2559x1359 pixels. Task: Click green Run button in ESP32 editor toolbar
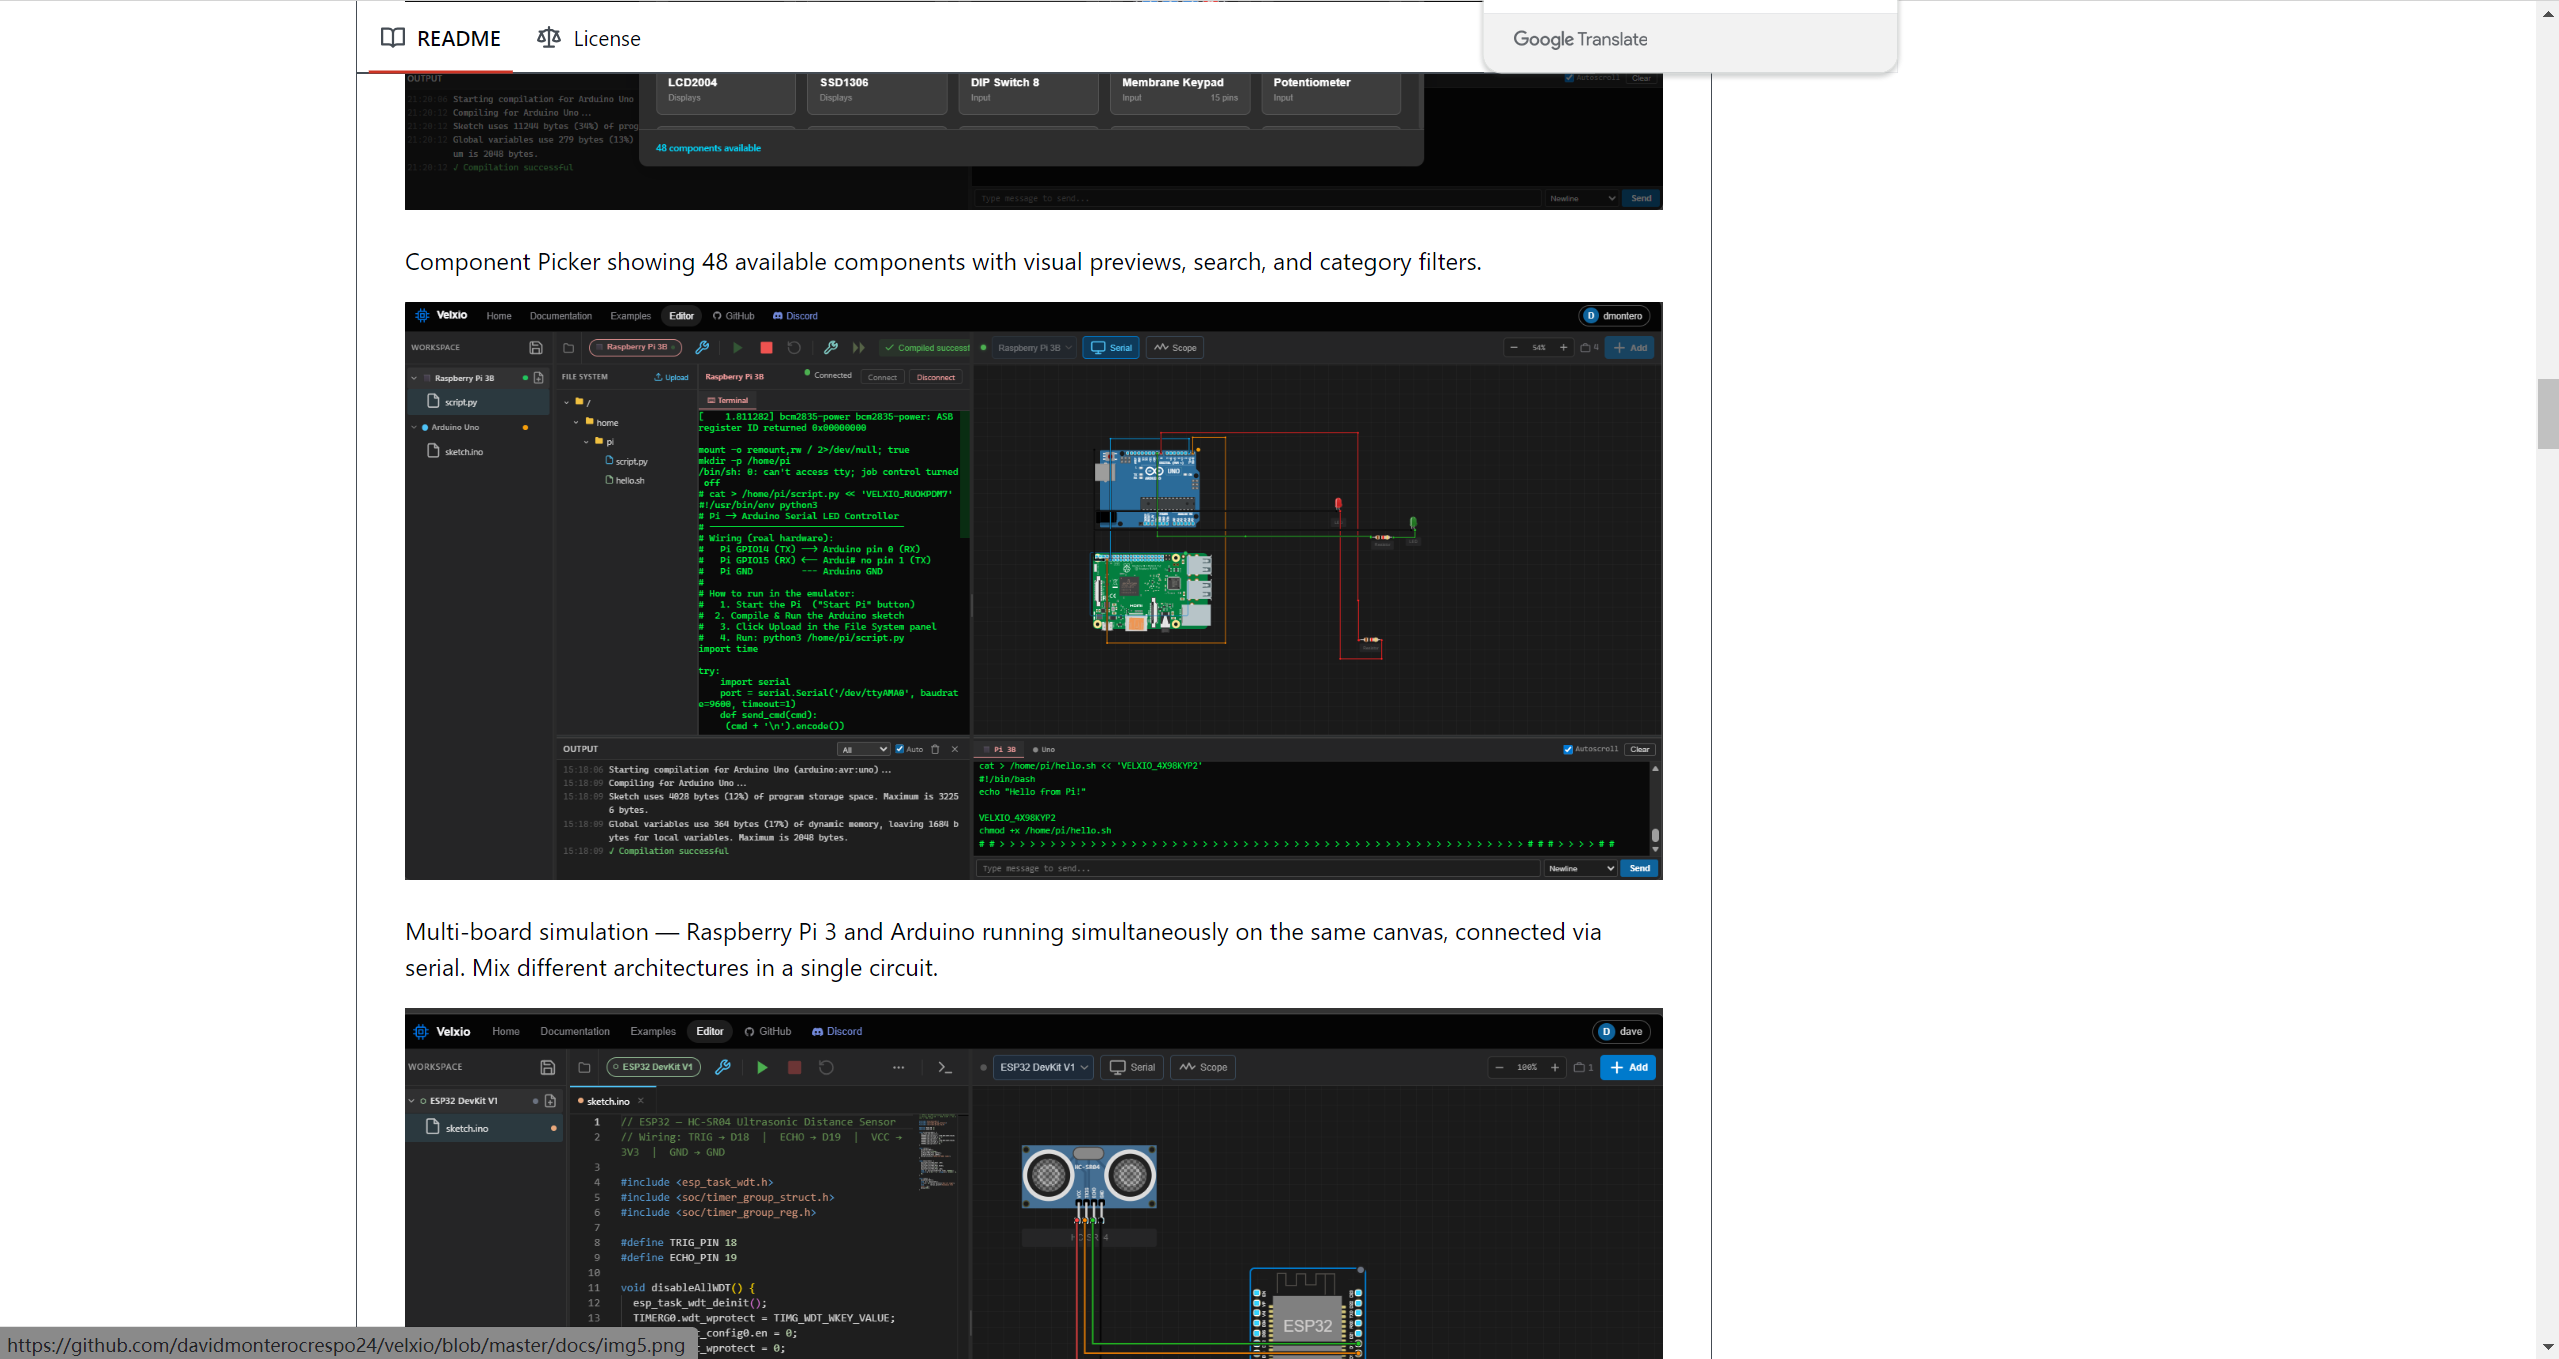click(762, 1067)
